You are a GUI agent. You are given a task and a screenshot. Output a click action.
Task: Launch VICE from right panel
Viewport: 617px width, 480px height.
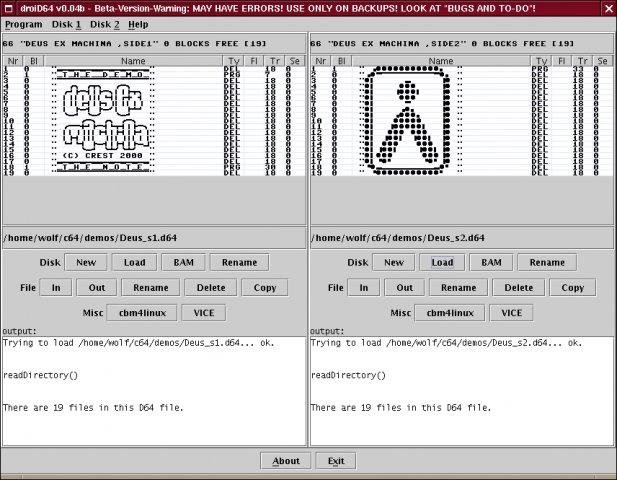(512, 313)
